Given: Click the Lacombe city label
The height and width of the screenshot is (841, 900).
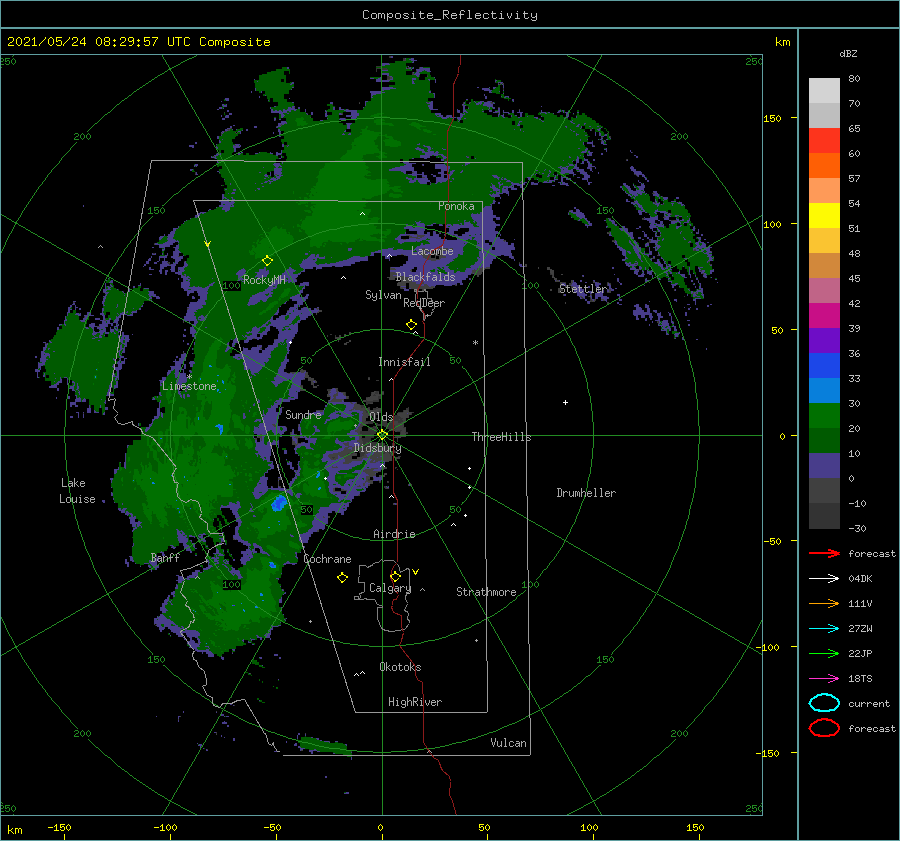Looking at the screenshot, I should pos(432,251).
